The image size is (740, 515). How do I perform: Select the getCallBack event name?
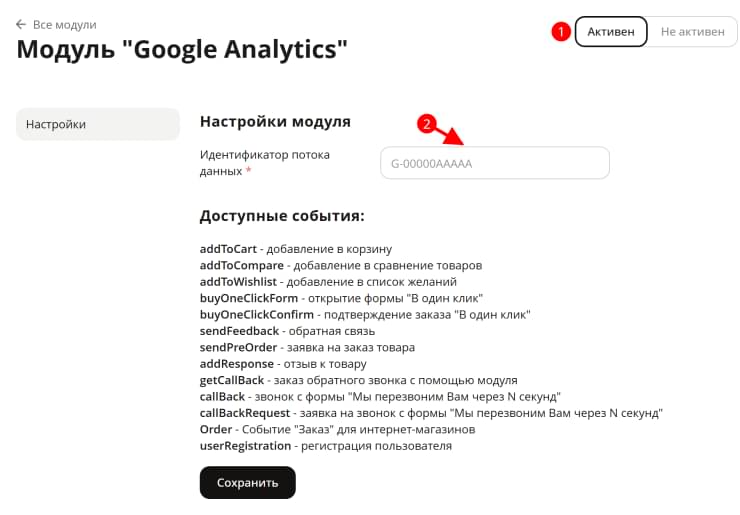point(232,380)
